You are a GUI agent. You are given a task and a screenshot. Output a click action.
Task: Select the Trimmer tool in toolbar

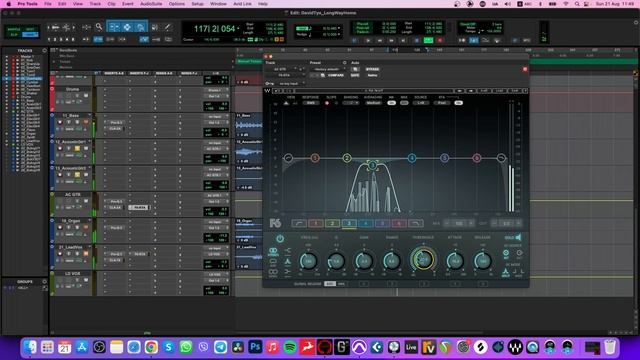coord(114,27)
